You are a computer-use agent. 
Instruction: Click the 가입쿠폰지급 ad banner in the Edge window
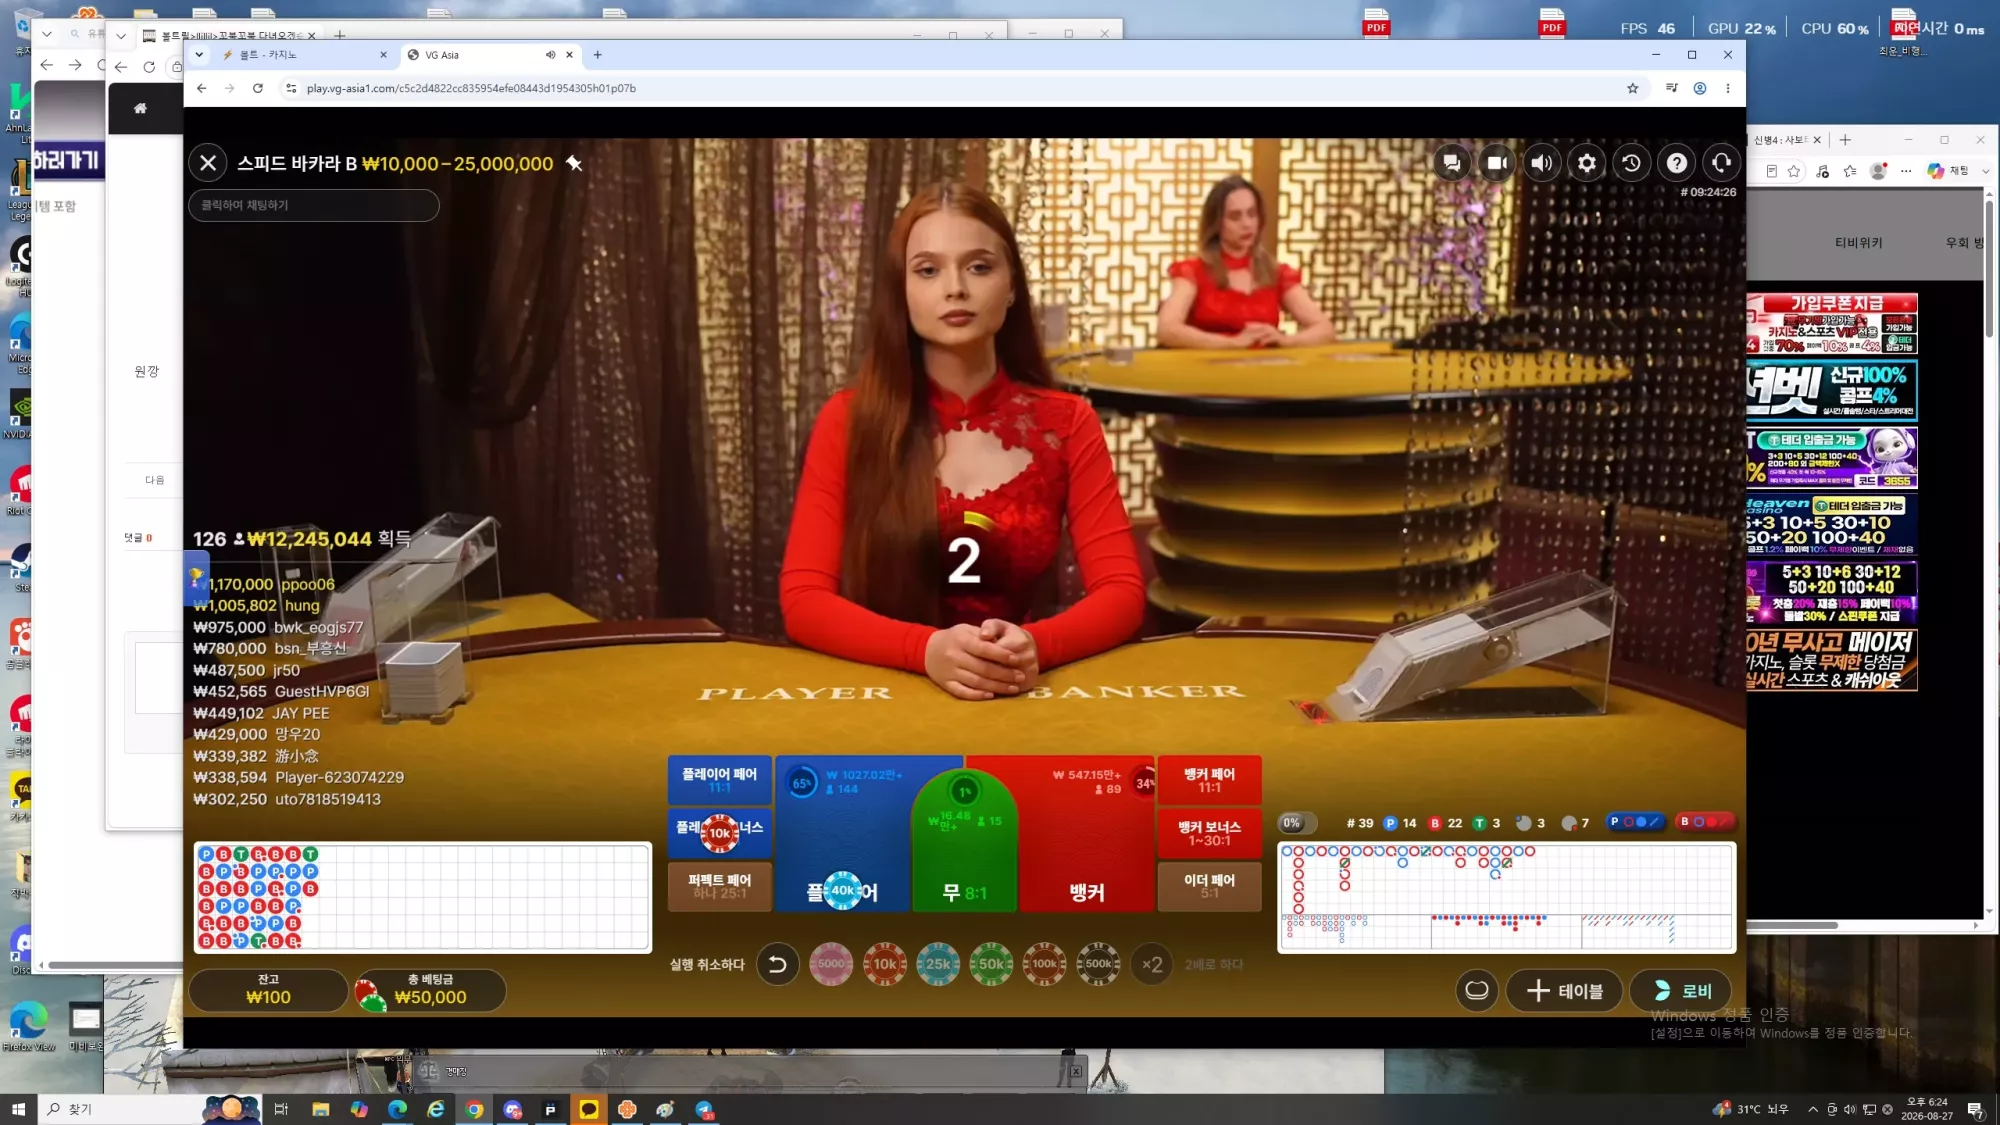click(1832, 324)
